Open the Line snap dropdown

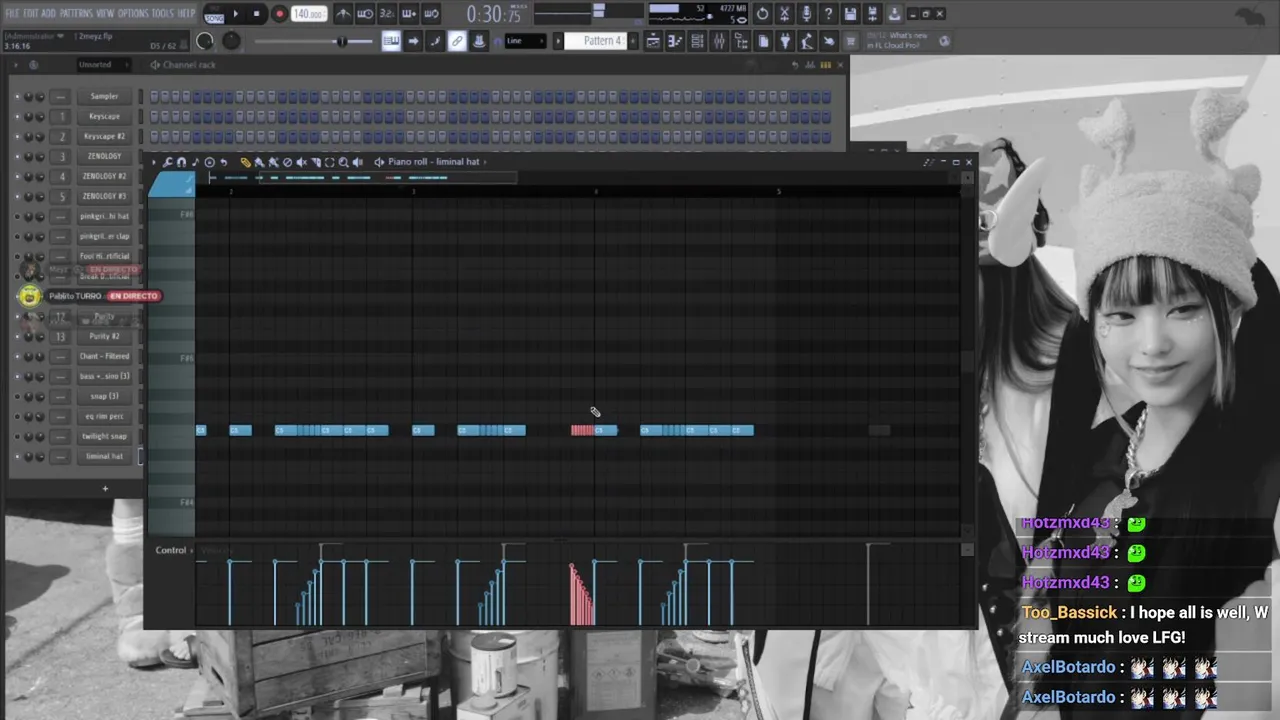pyautogui.click(x=525, y=41)
